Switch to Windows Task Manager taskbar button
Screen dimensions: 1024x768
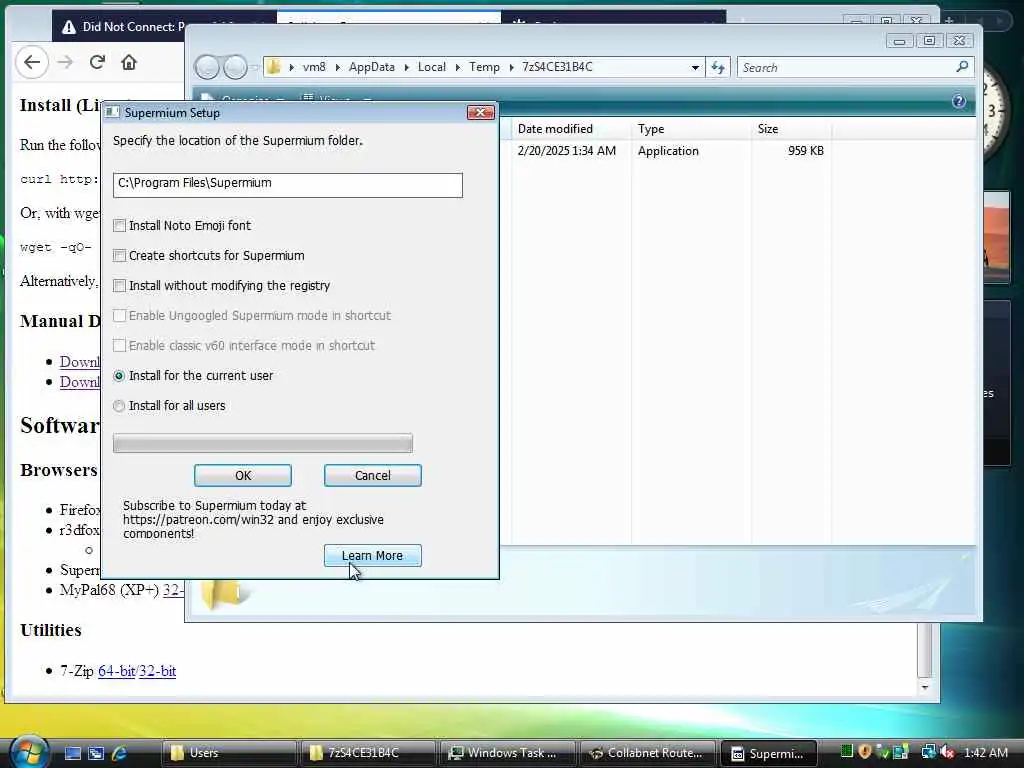point(507,753)
